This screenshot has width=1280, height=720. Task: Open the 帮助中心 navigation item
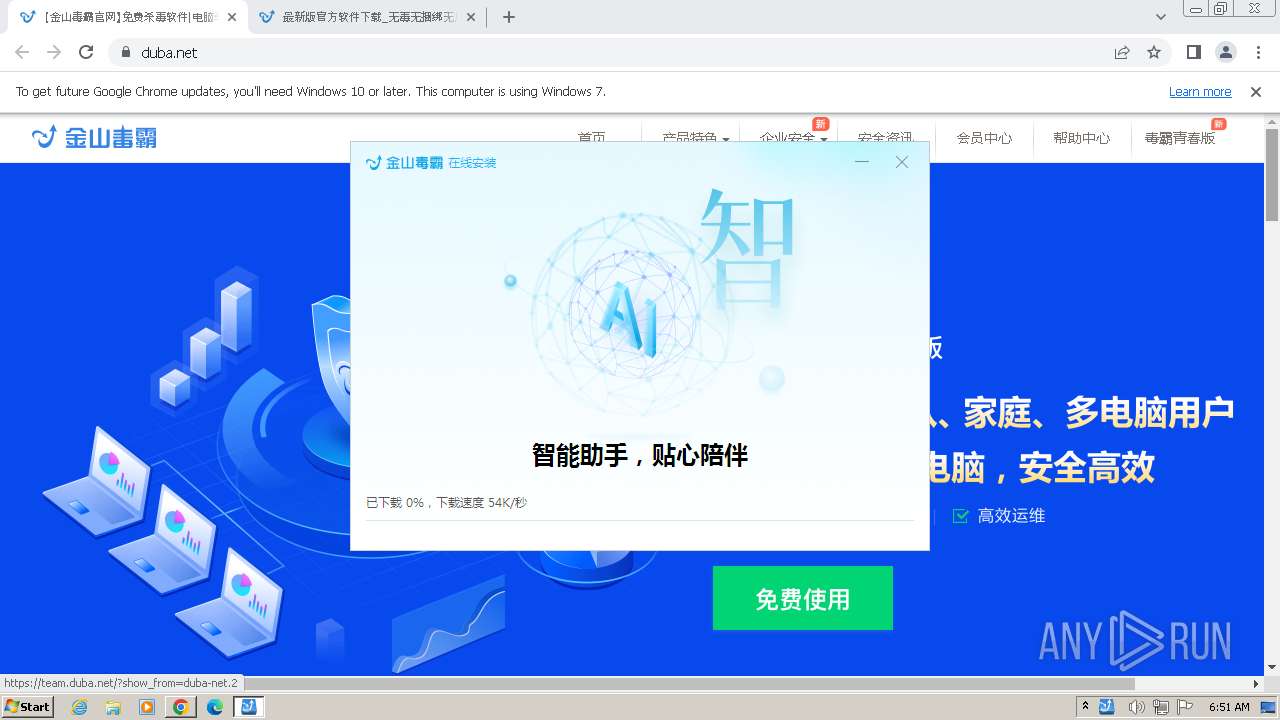point(1081,138)
